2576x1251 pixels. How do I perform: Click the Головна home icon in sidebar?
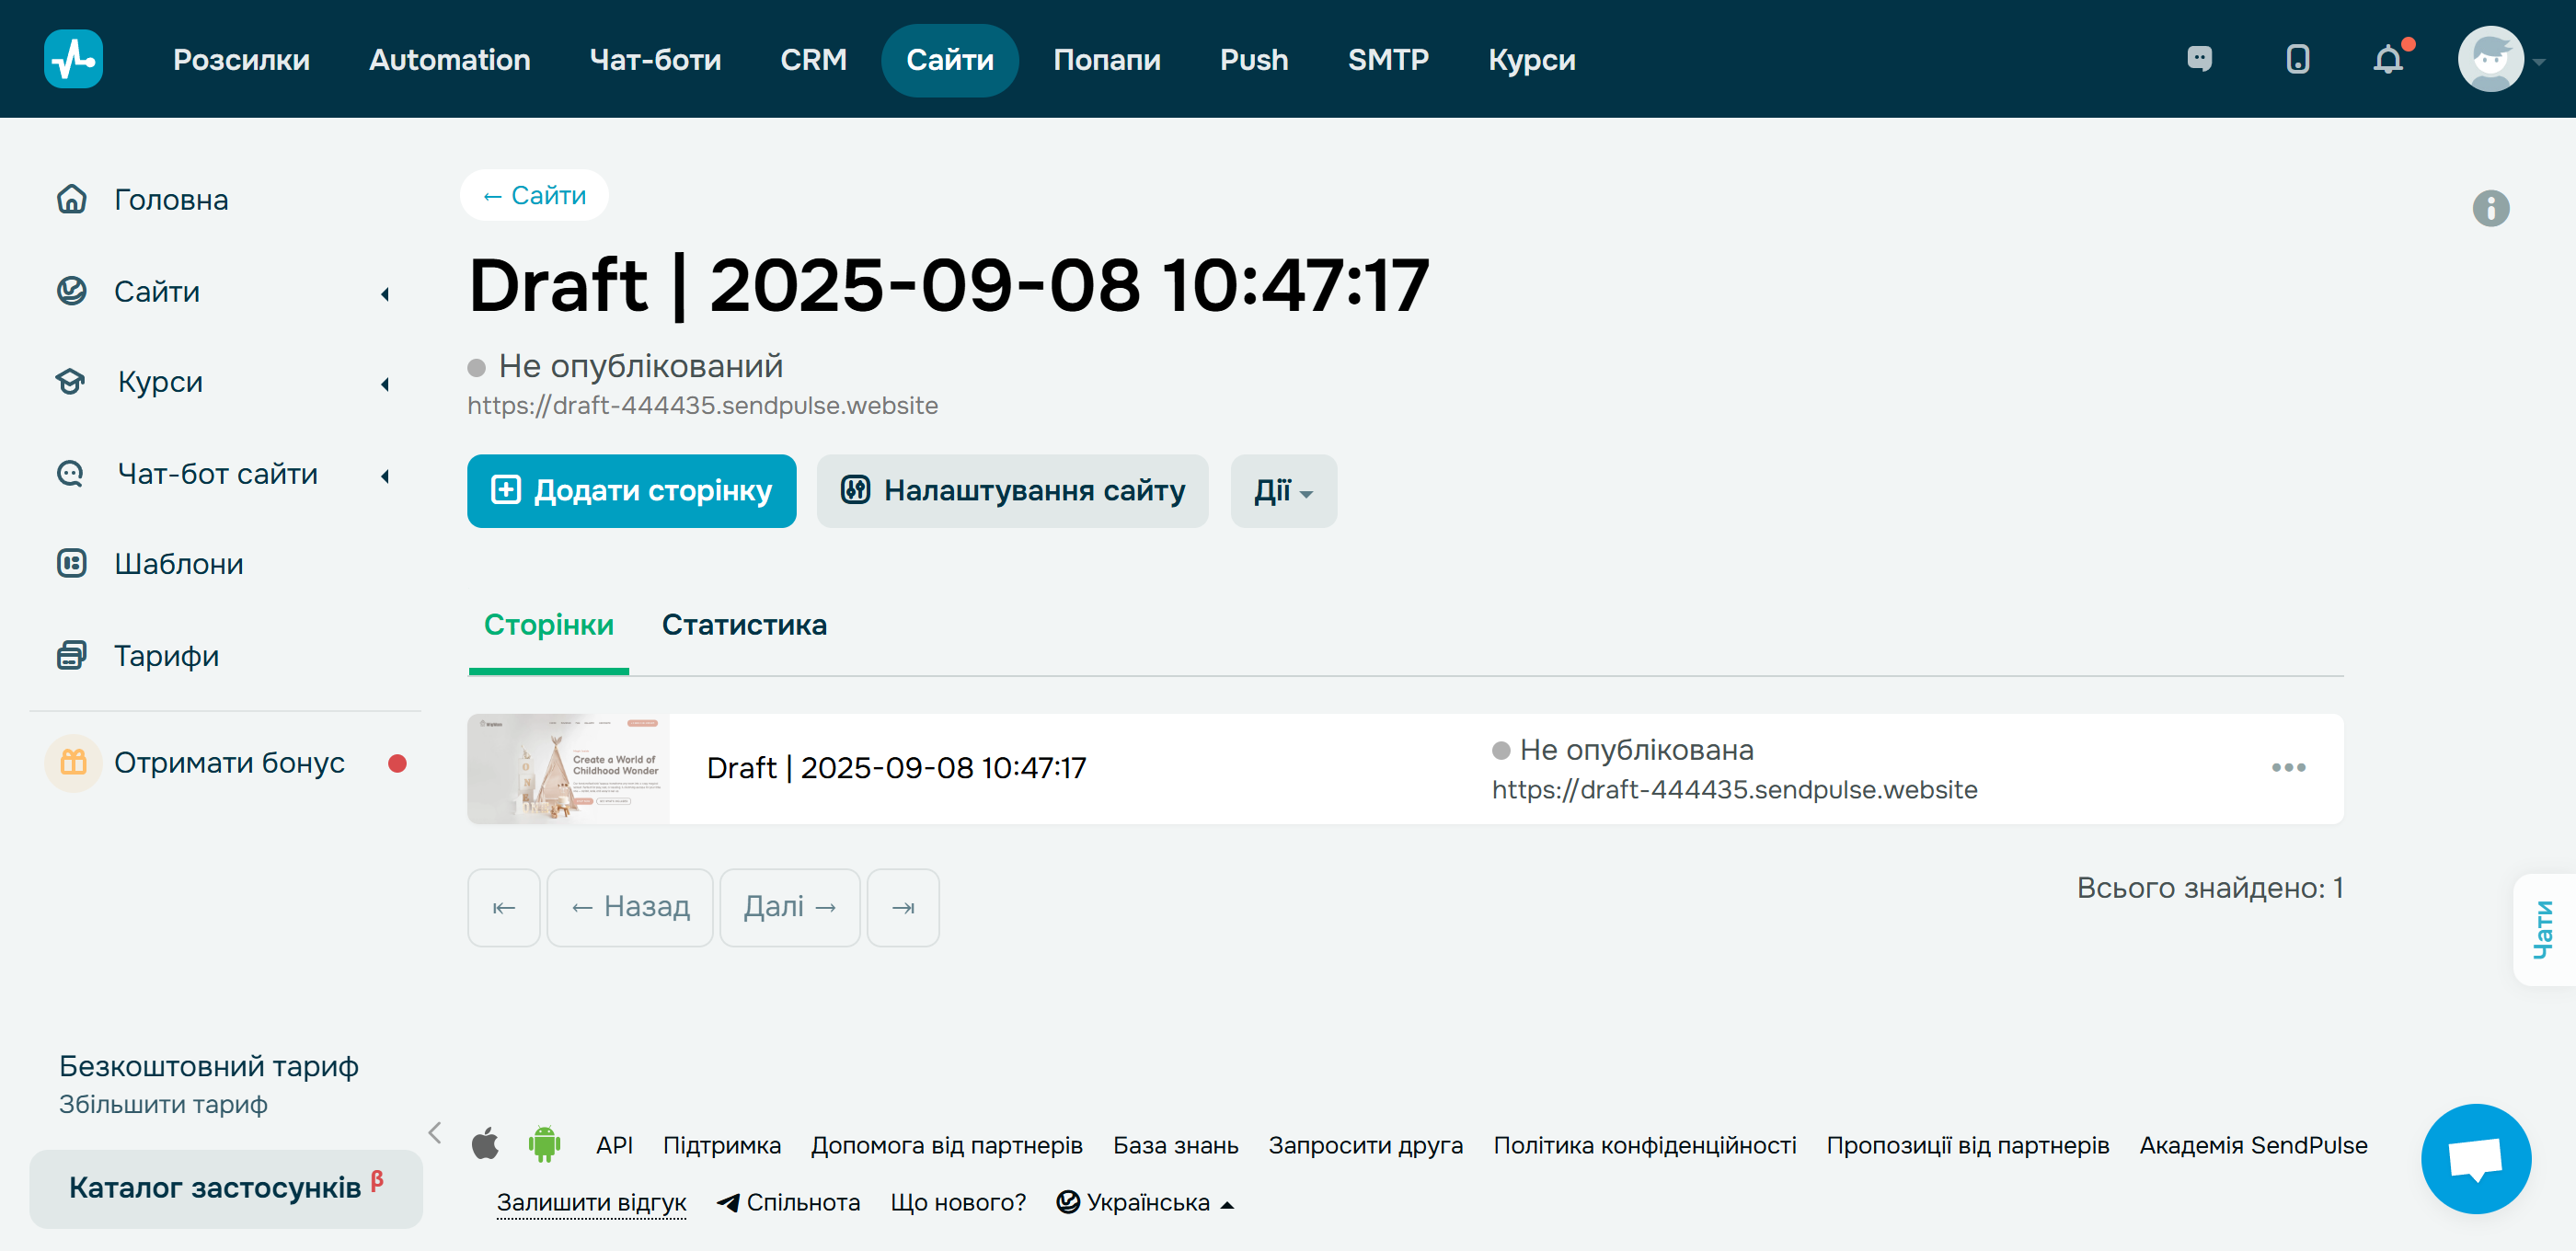point(71,199)
